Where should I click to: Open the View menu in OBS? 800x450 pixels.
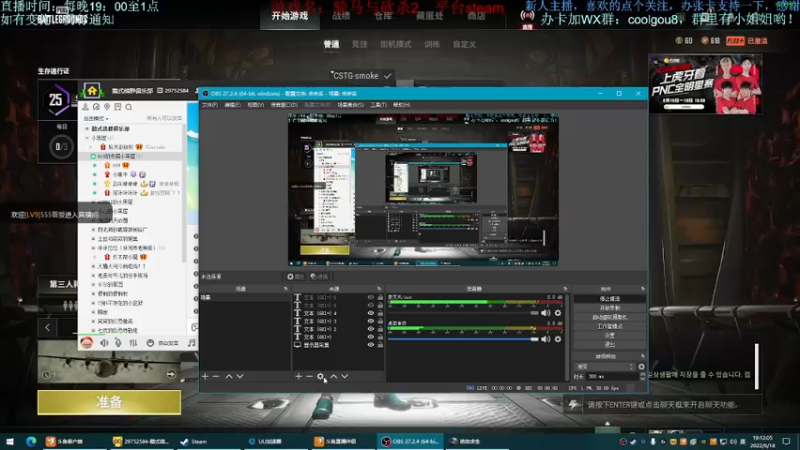click(x=256, y=105)
